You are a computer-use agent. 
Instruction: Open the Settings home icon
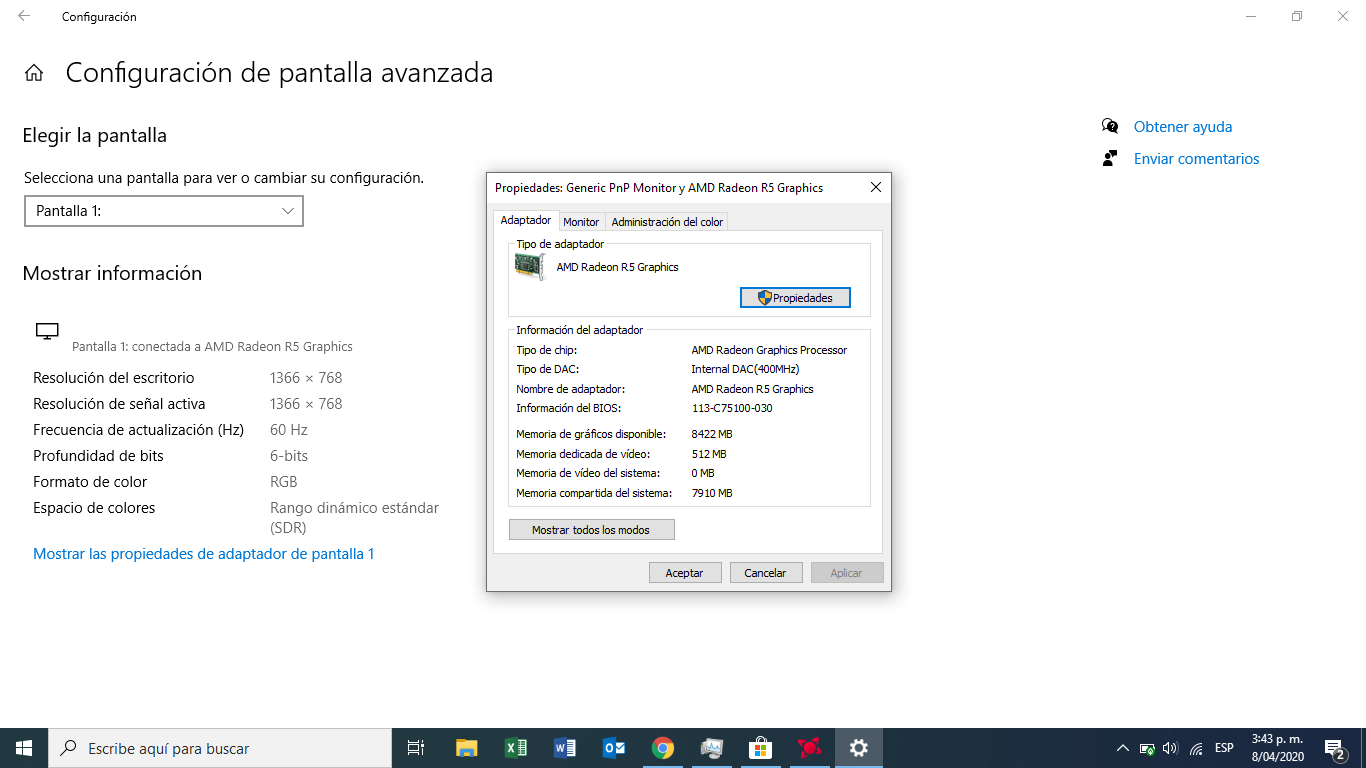click(x=34, y=73)
